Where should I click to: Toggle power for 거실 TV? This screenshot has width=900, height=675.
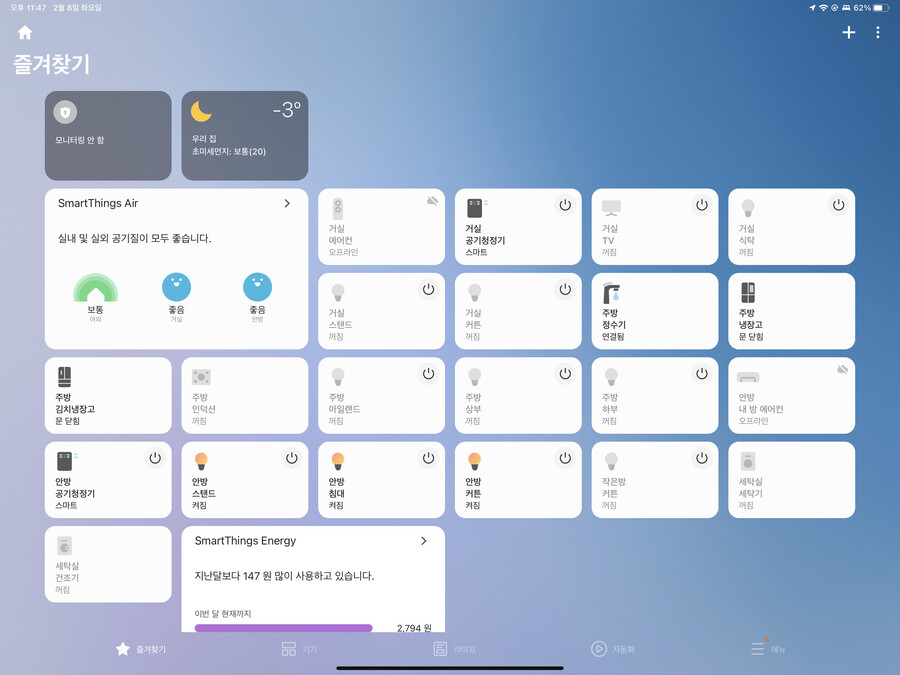coord(701,205)
